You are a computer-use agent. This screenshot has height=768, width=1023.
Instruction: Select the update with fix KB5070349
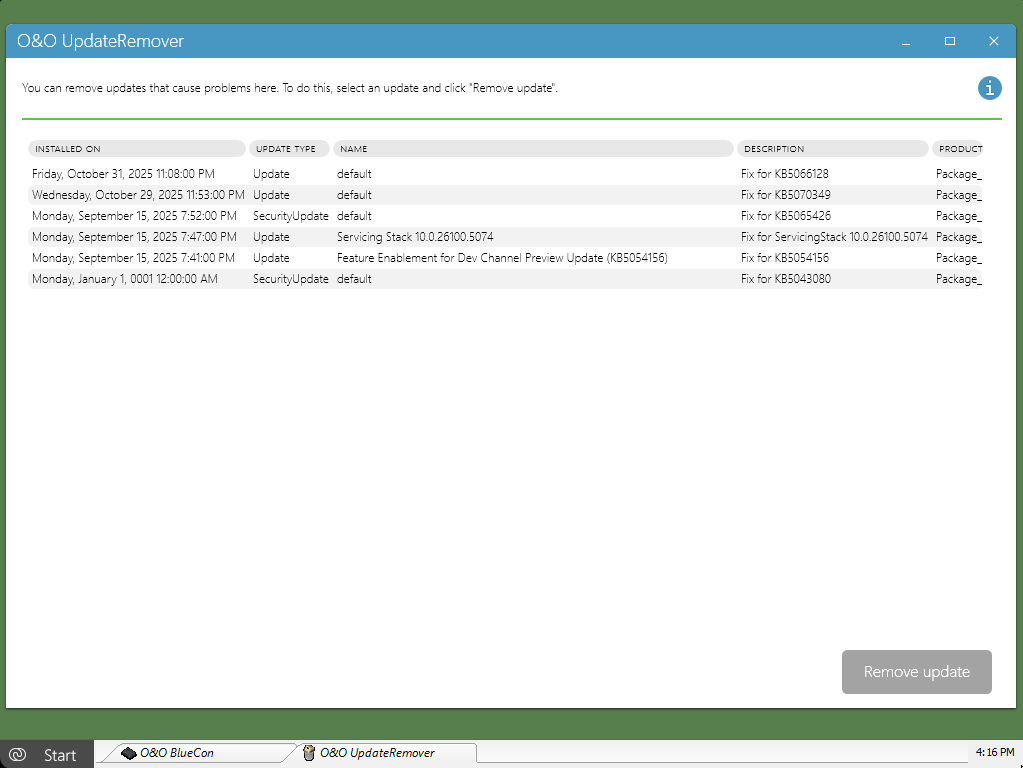500,195
